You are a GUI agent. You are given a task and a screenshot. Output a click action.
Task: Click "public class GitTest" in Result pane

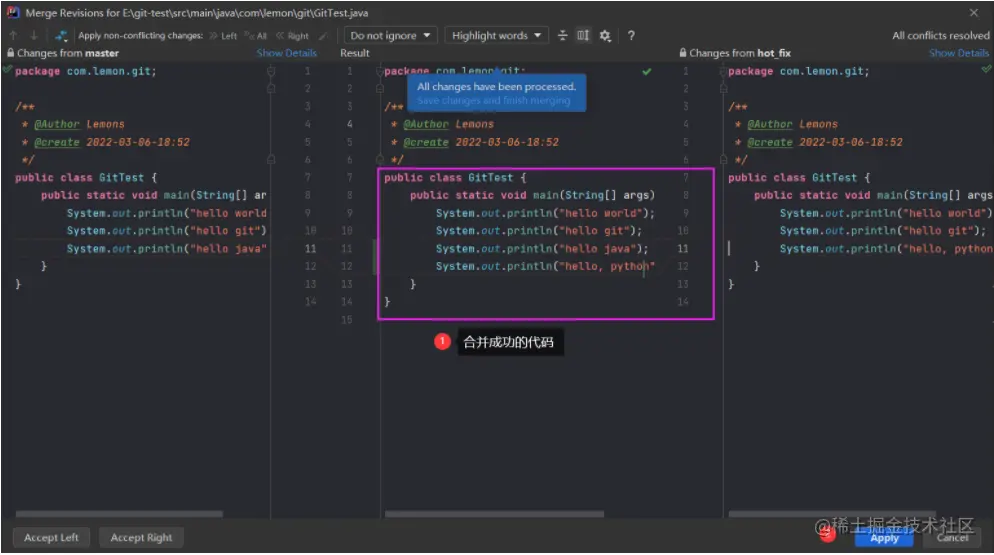pos(455,178)
